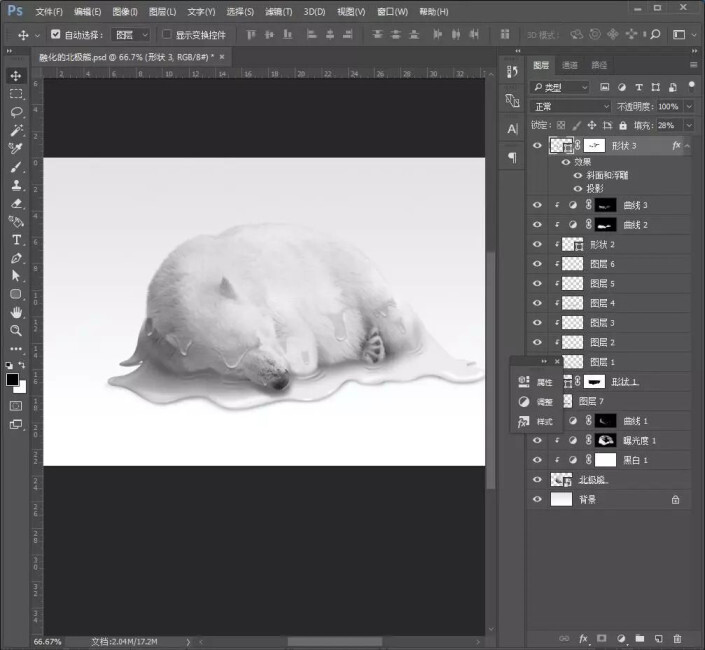The width and height of the screenshot is (705, 650).
Task: Click the create new layer icon
Action: point(658,637)
